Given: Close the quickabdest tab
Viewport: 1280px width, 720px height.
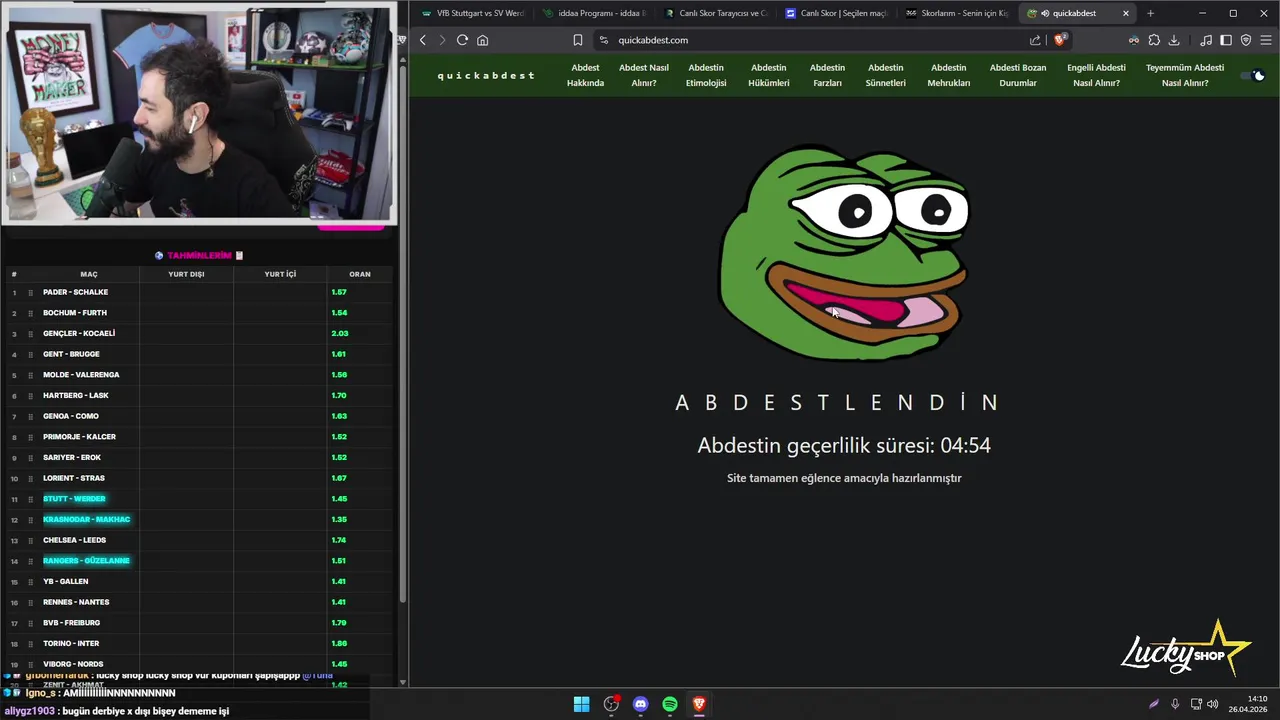Looking at the screenshot, I should point(1126,13).
